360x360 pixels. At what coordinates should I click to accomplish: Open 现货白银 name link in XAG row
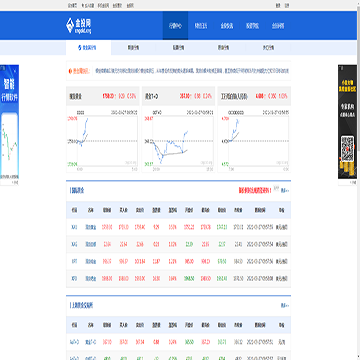click(x=91, y=244)
